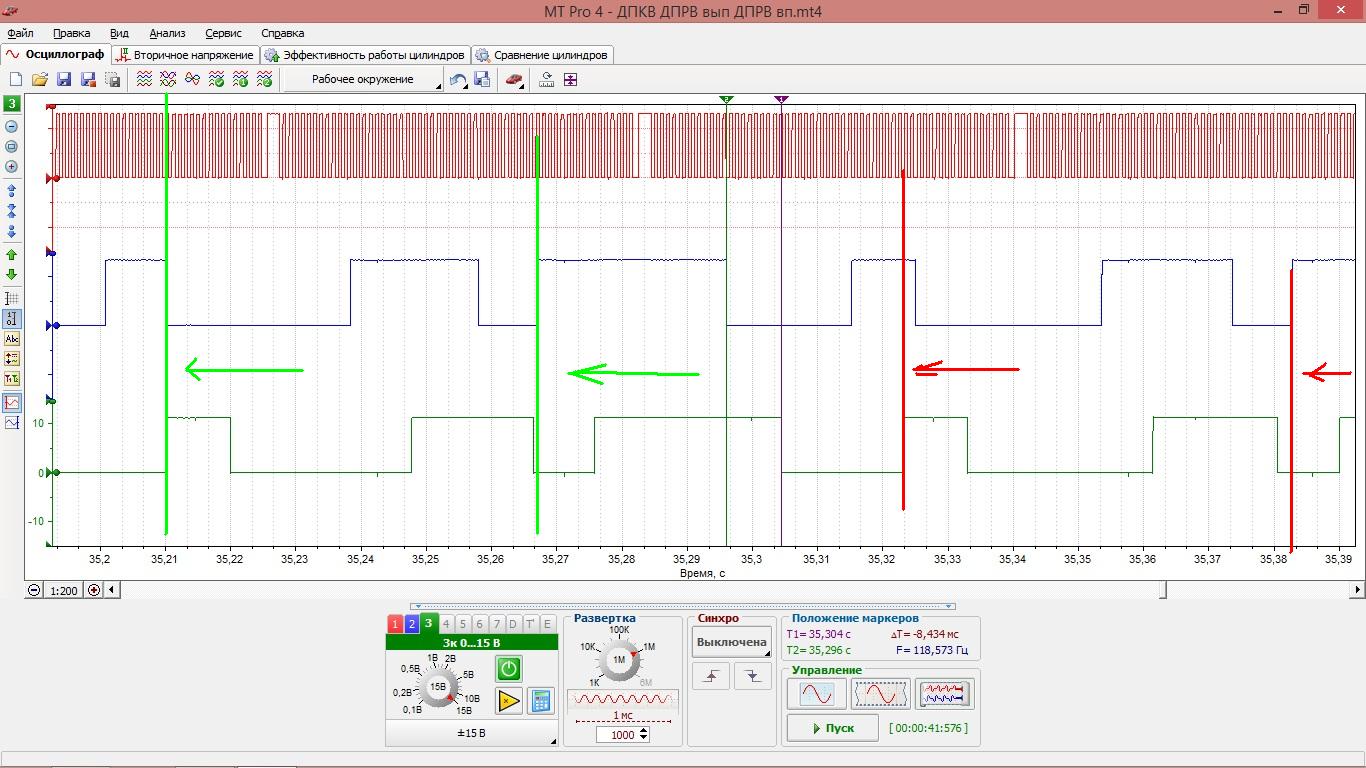
Task: Click the yellow play-triangle channel icon
Action: (509, 700)
